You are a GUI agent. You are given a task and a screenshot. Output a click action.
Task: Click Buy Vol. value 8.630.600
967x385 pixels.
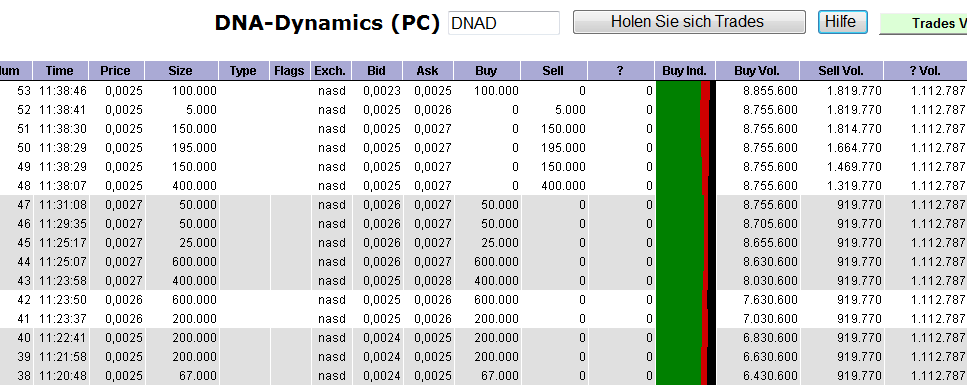tap(770, 262)
